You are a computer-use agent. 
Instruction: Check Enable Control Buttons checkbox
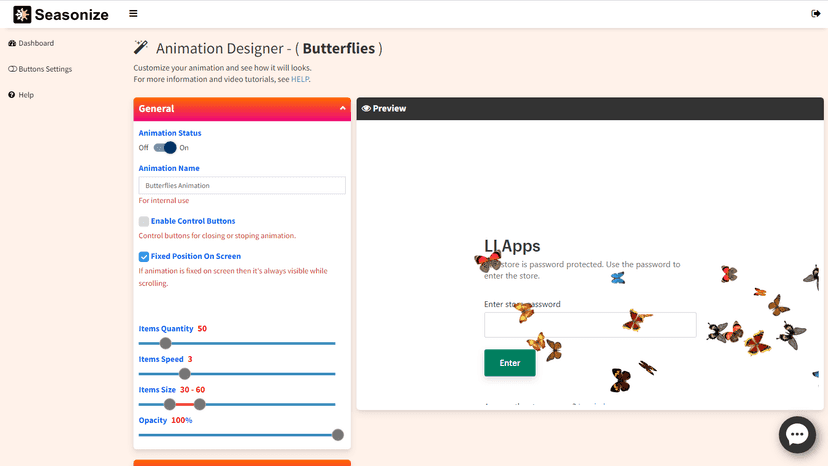tap(144, 221)
